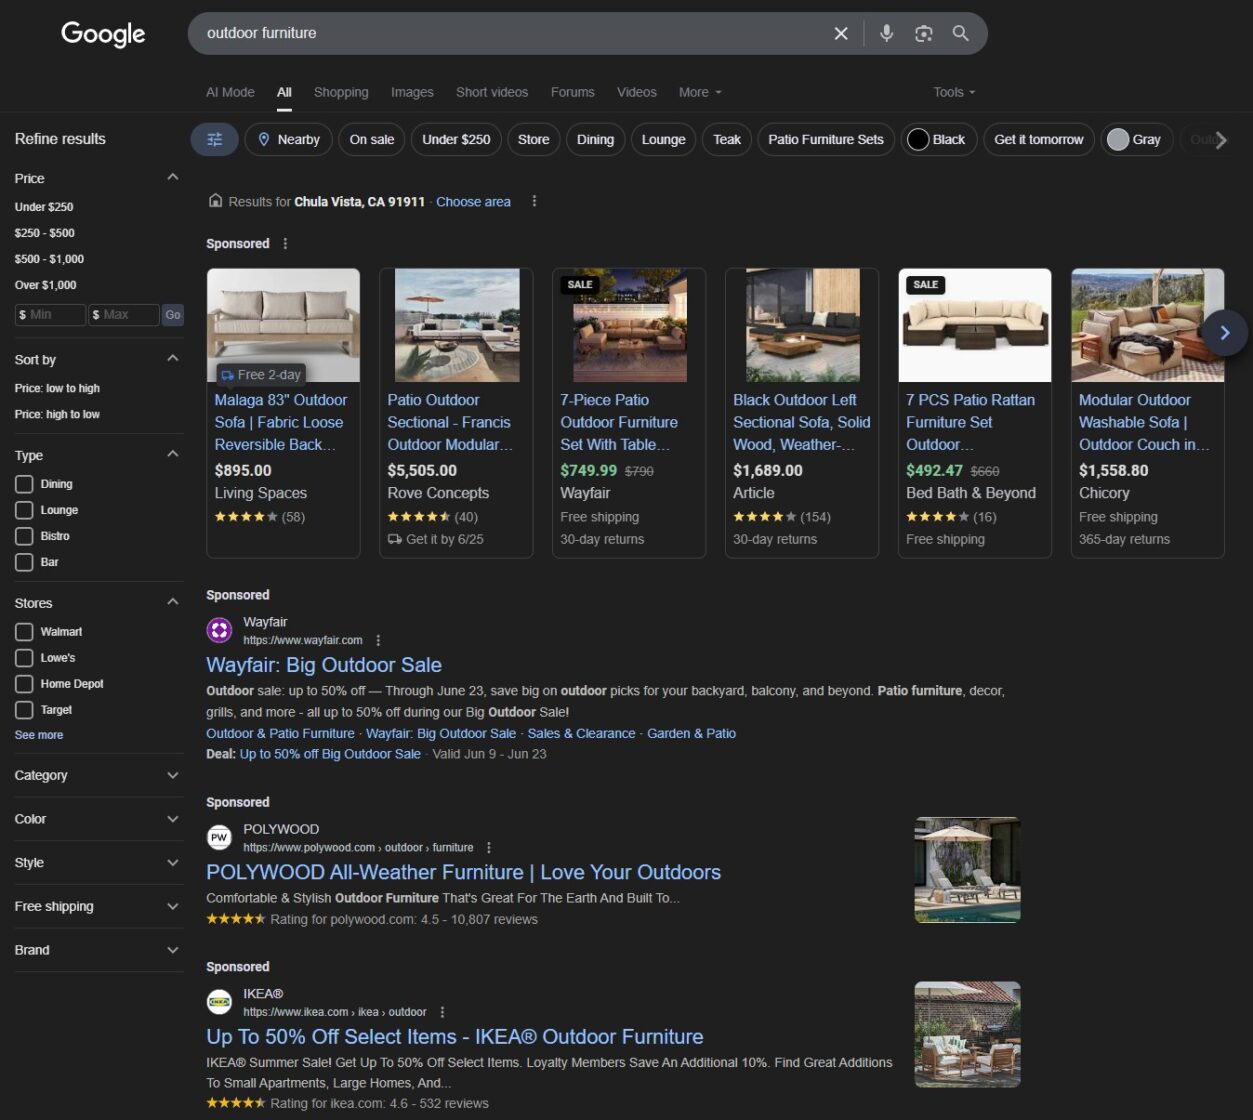Sort by Price: low to high
The image size is (1253, 1120).
pyautogui.click(x=57, y=388)
